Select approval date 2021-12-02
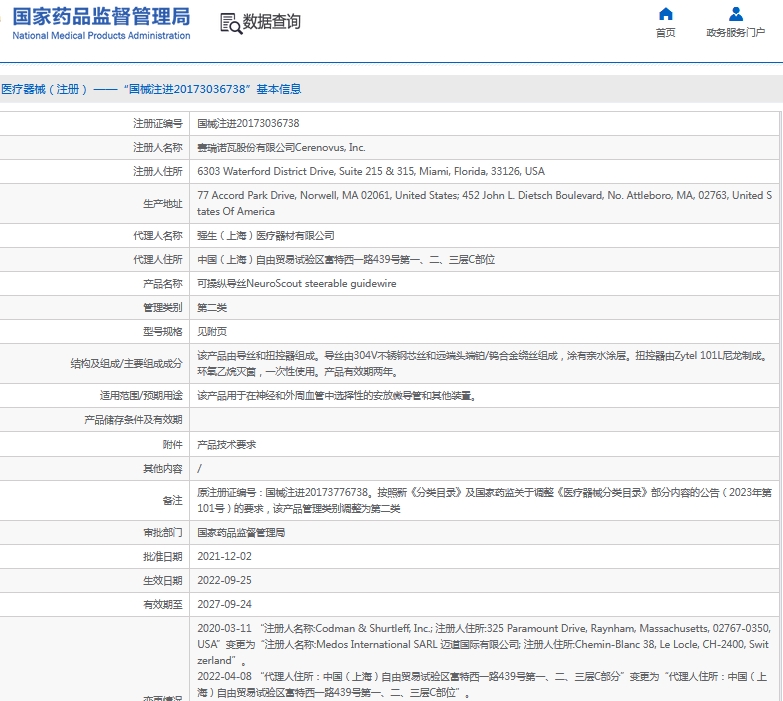Image resolution: width=783 pixels, height=701 pixels. pyautogui.click(x=224, y=556)
